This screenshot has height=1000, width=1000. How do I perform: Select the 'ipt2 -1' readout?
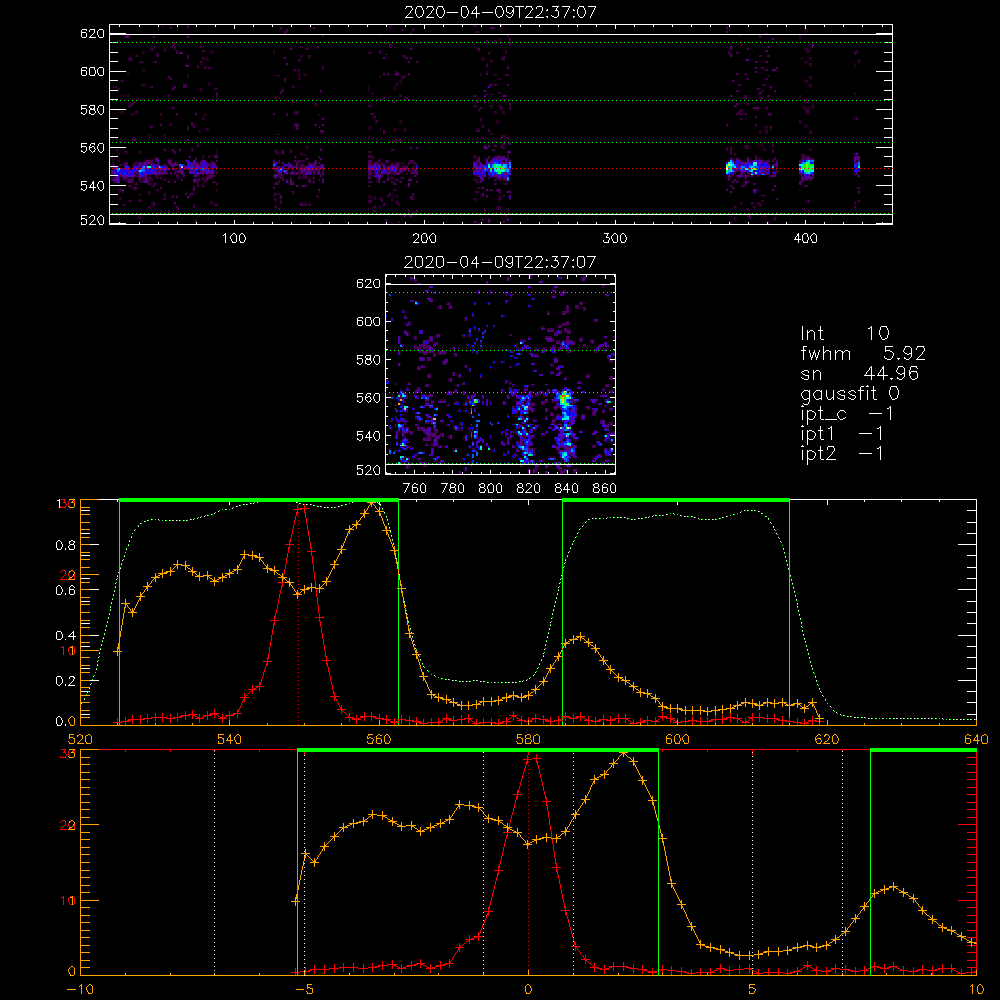[x=842, y=453]
